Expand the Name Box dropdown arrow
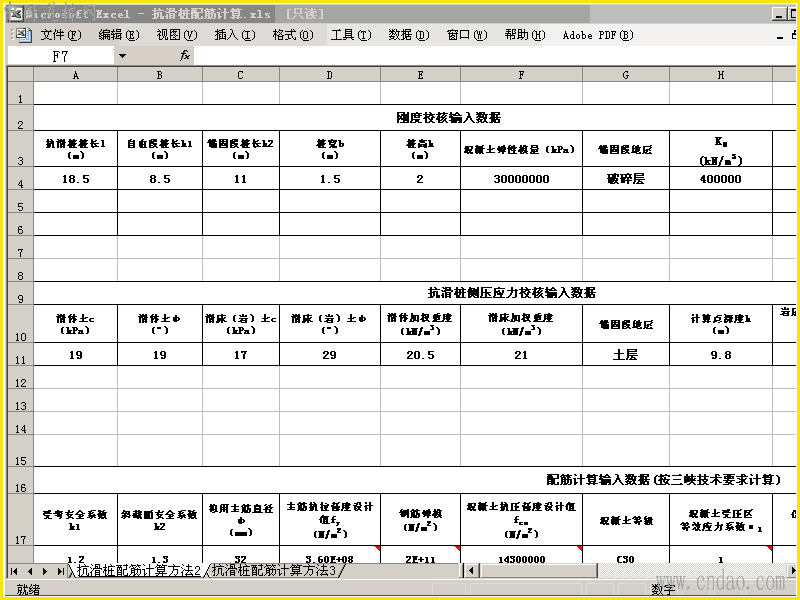The width and height of the screenshot is (800, 600). [x=122, y=56]
